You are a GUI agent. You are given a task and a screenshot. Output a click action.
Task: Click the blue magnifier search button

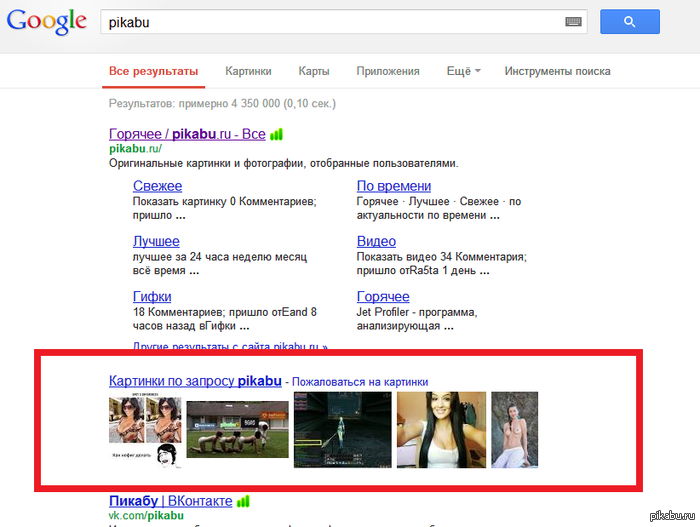(629, 21)
